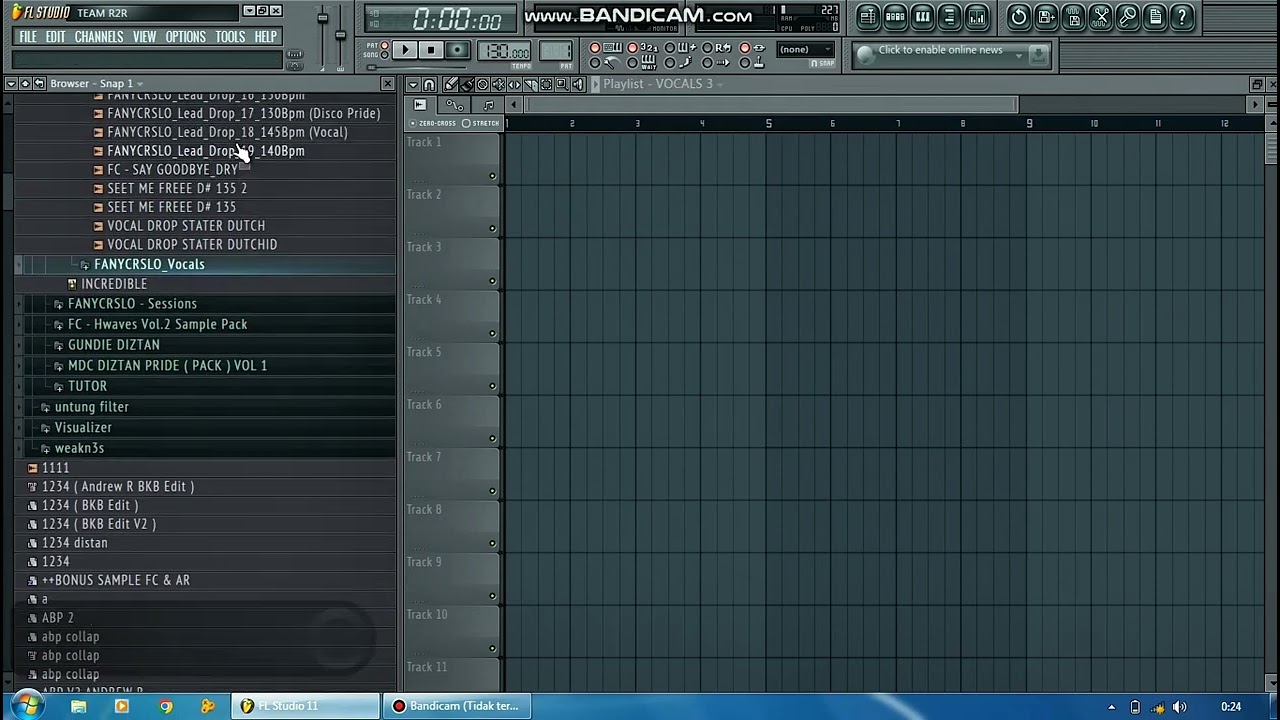1280x720 pixels.
Task: Click the Stop button
Action: click(431, 50)
